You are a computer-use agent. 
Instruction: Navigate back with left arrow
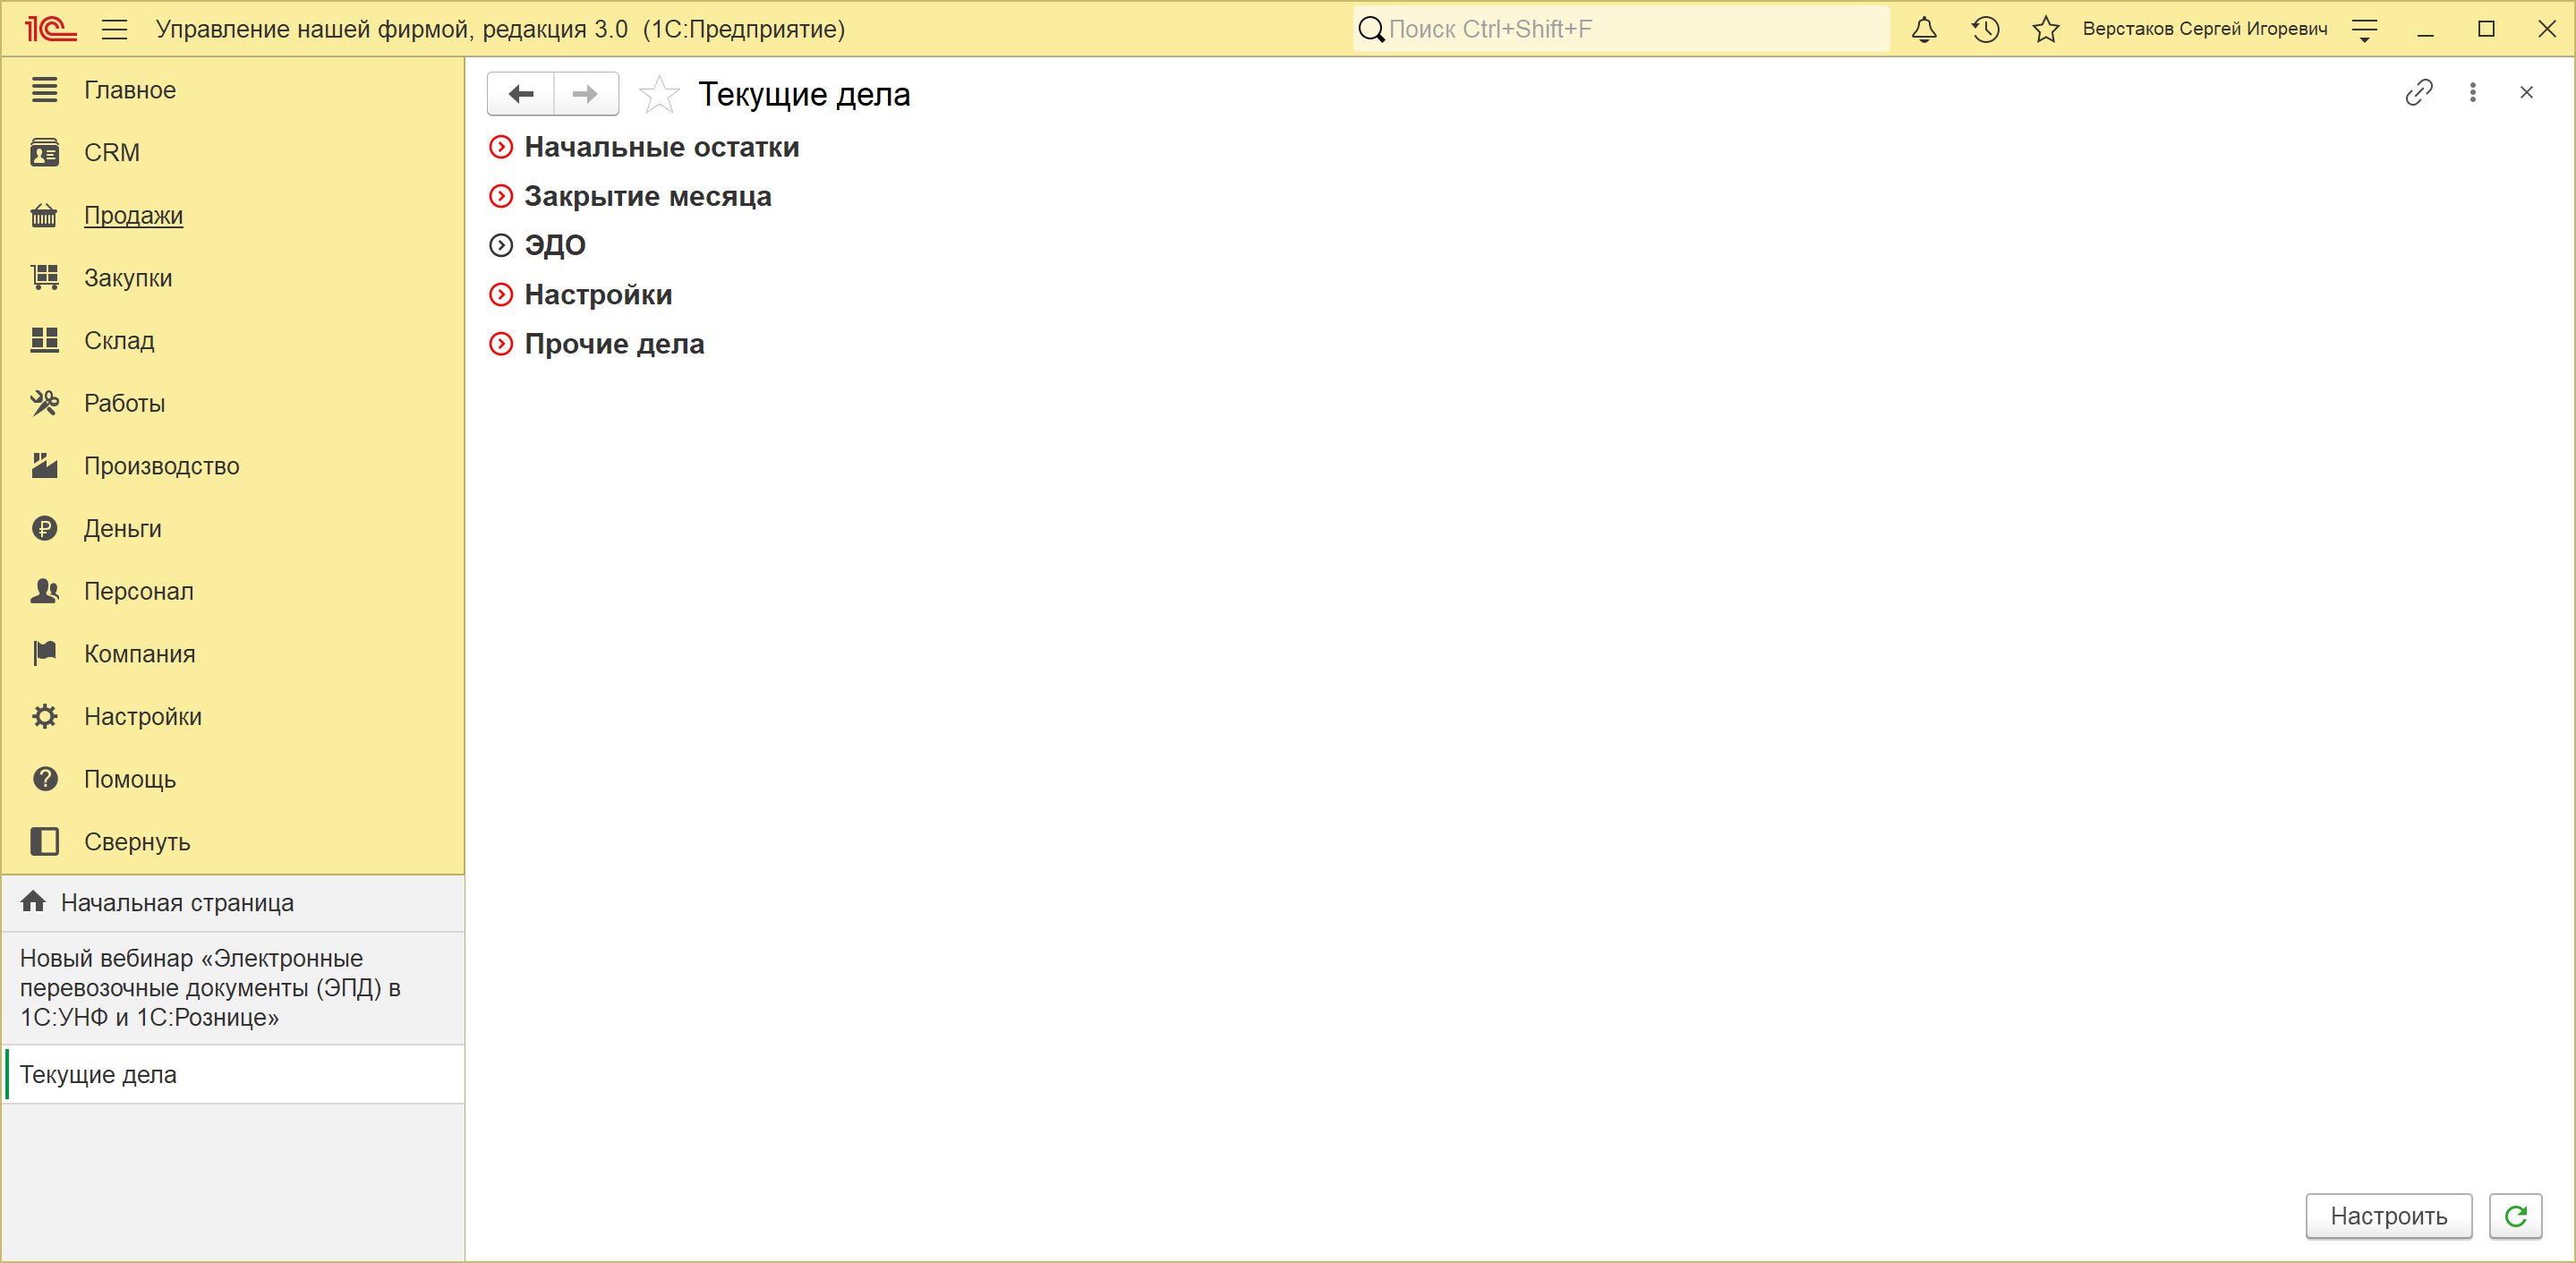(520, 94)
